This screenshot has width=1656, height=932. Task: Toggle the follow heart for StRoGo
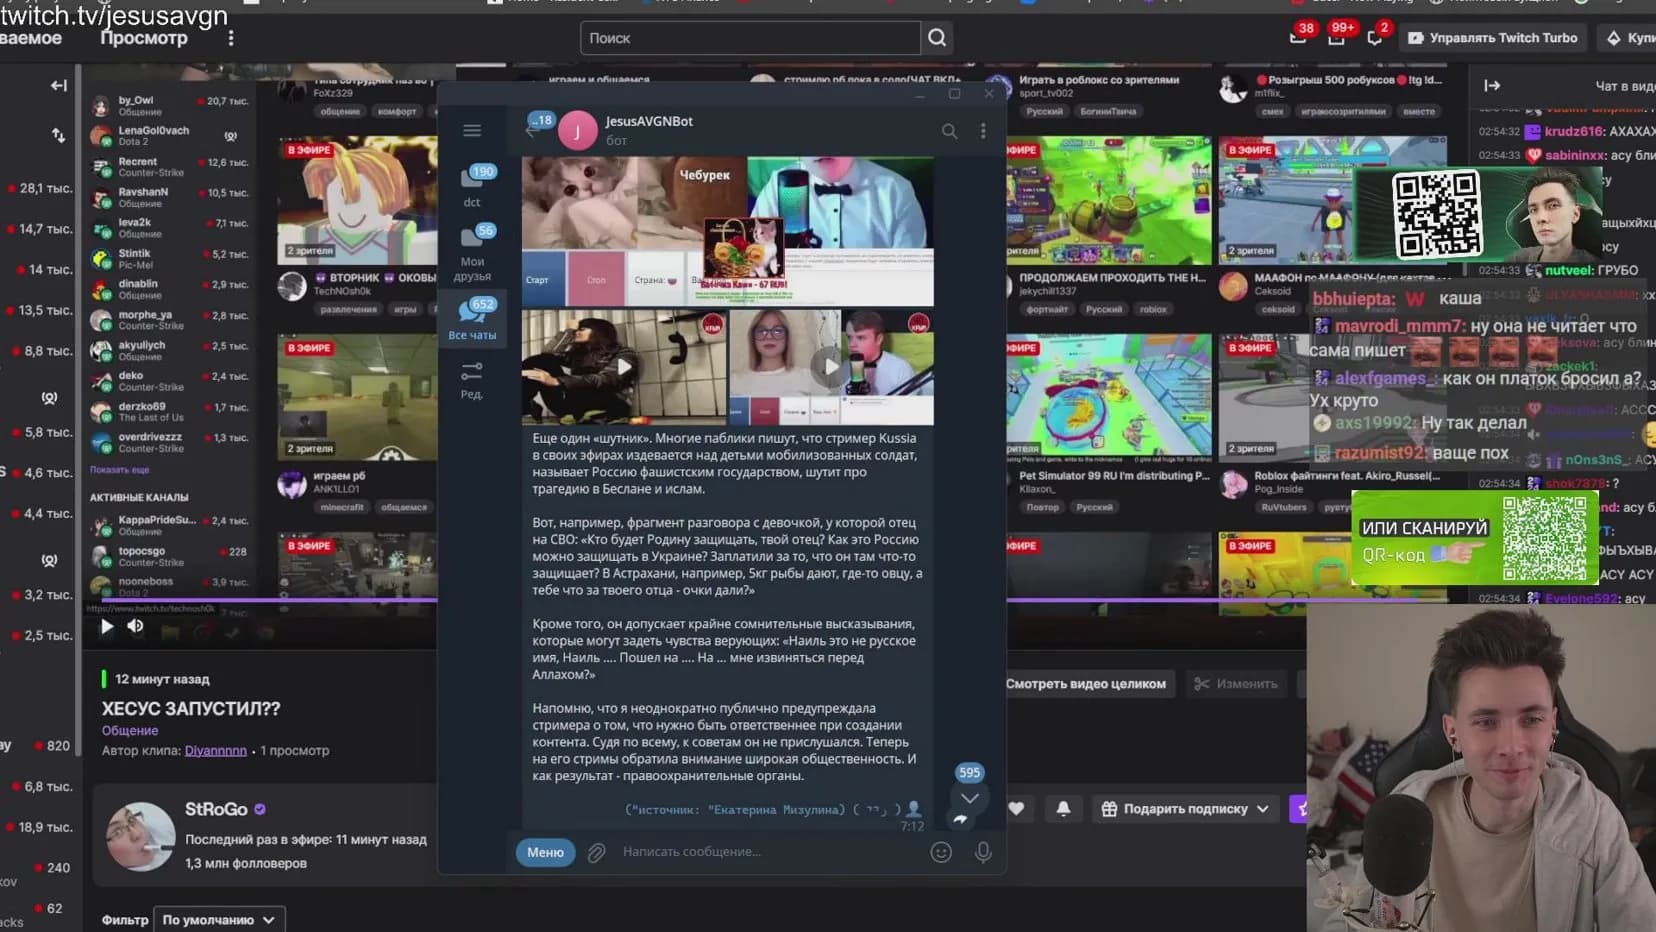[x=1016, y=809]
